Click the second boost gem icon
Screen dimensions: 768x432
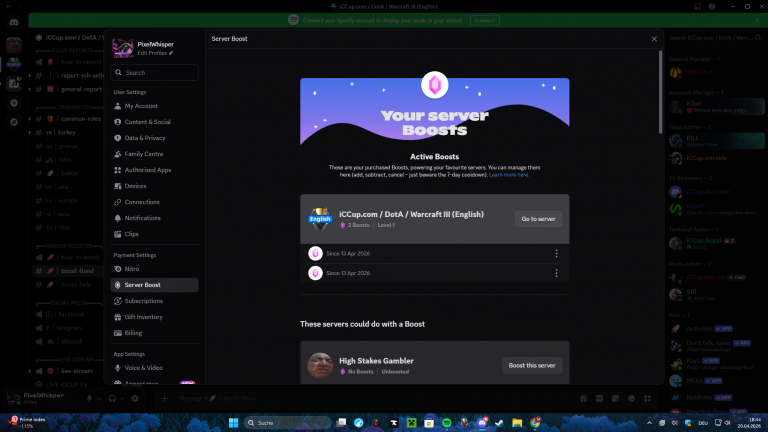[x=315, y=273]
